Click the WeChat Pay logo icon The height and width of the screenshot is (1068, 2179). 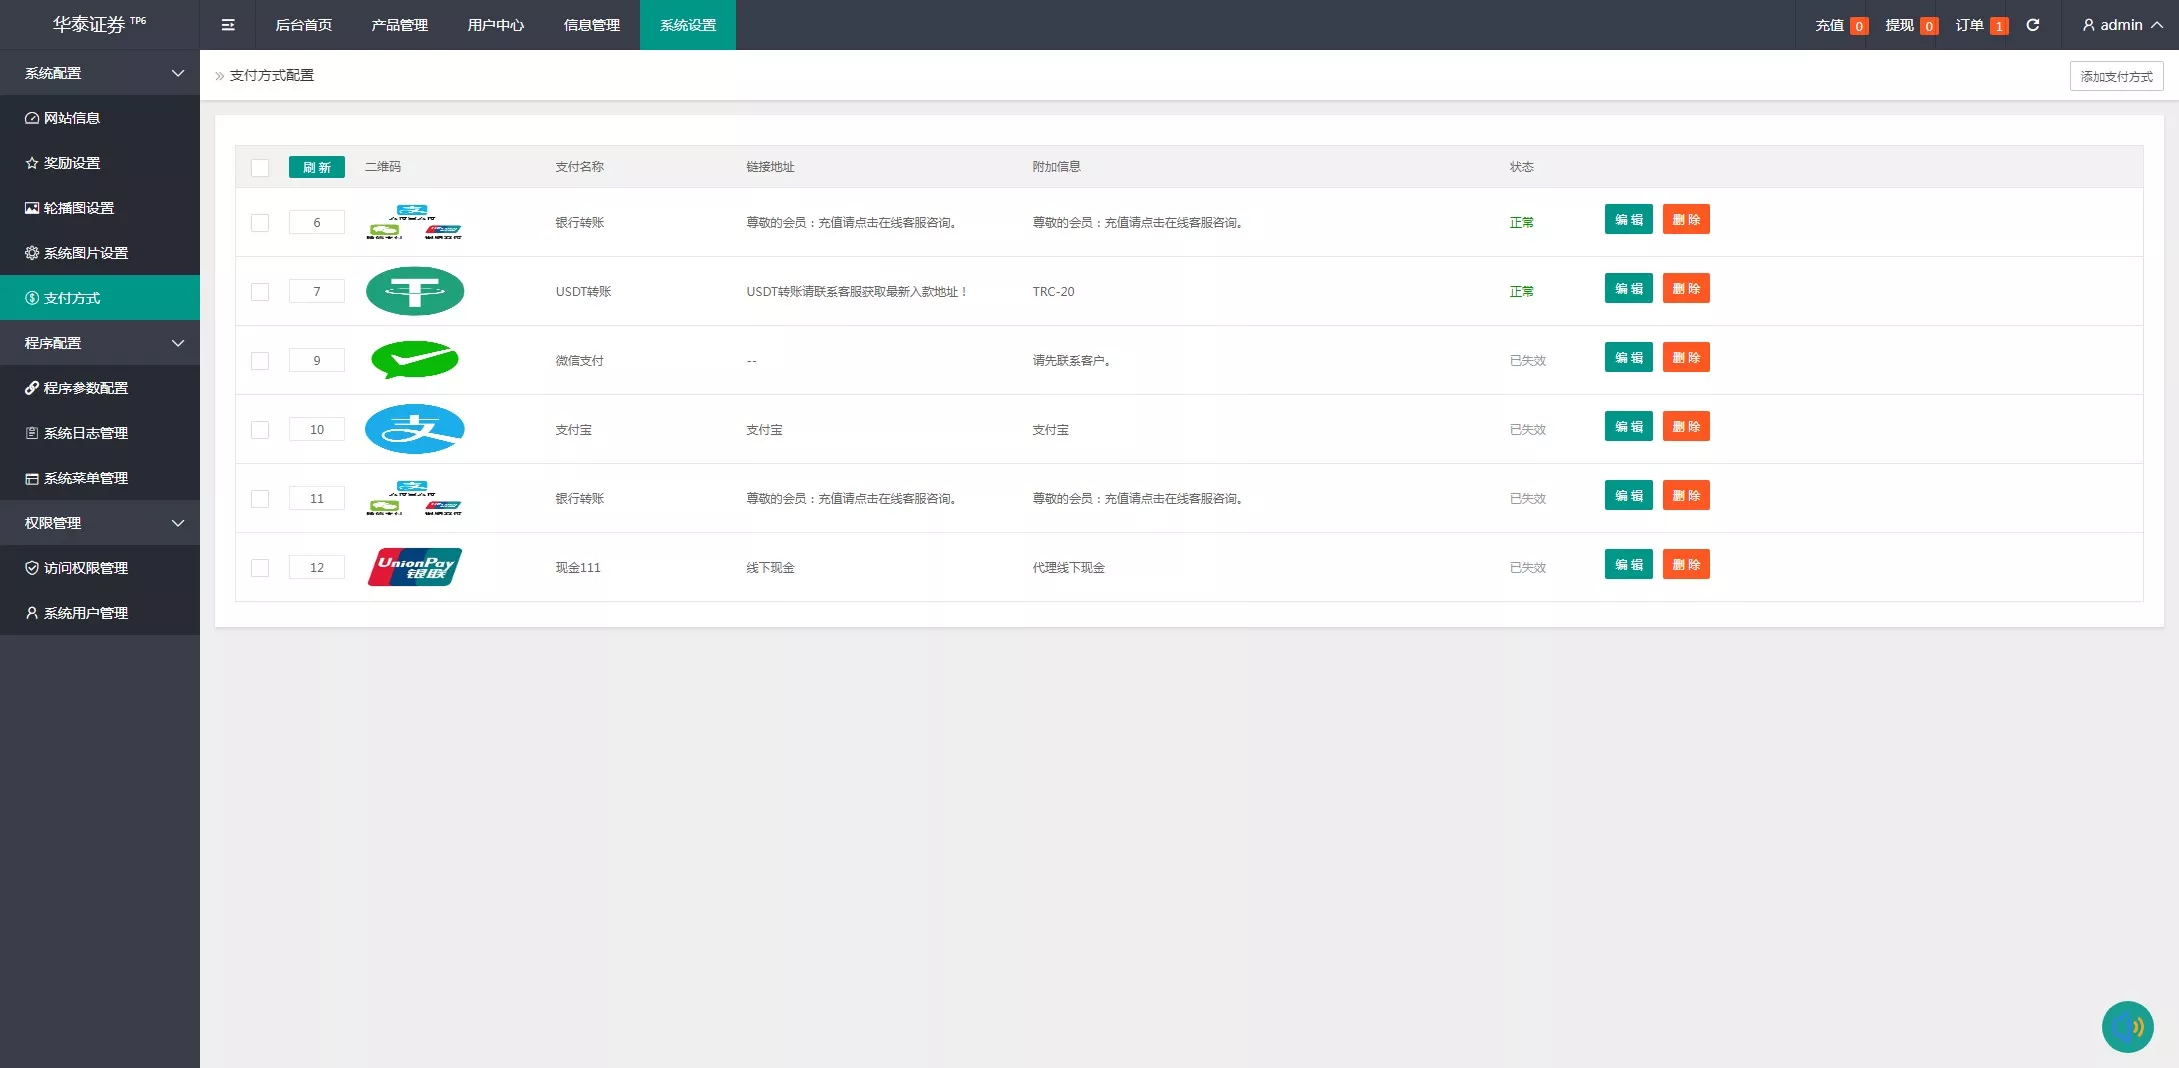415,360
